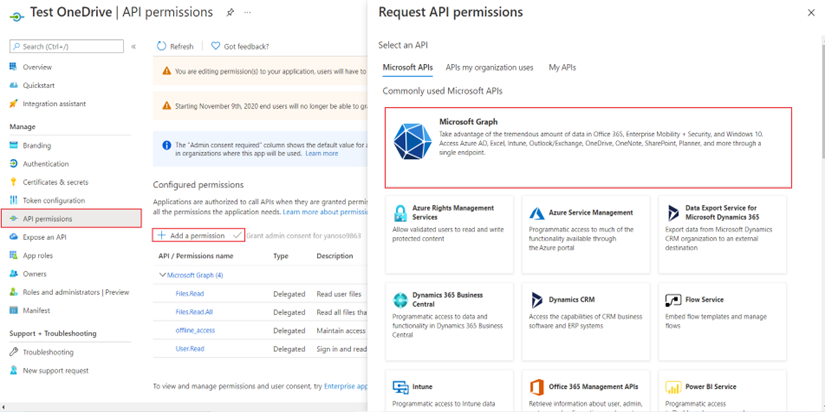Click in the sidebar search box
The height and width of the screenshot is (412, 825).
click(x=67, y=47)
